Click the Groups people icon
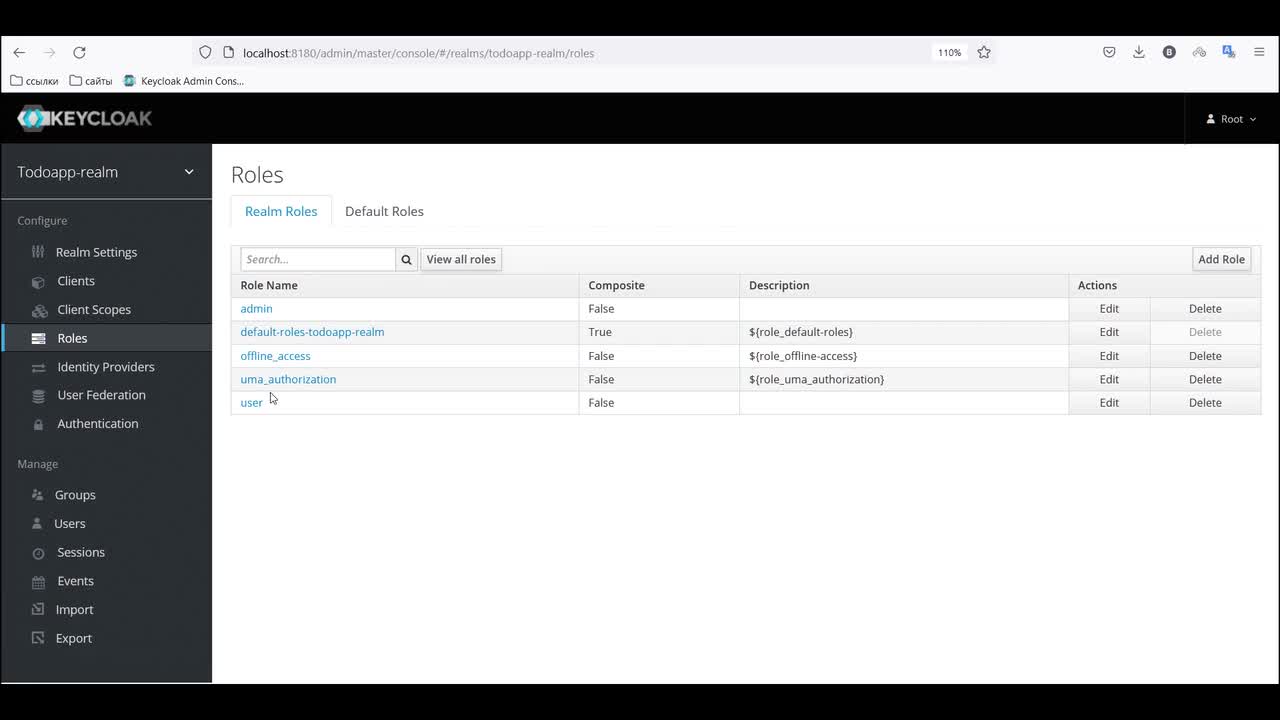Viewport: 1280px width, 720px height. [38, 495]
